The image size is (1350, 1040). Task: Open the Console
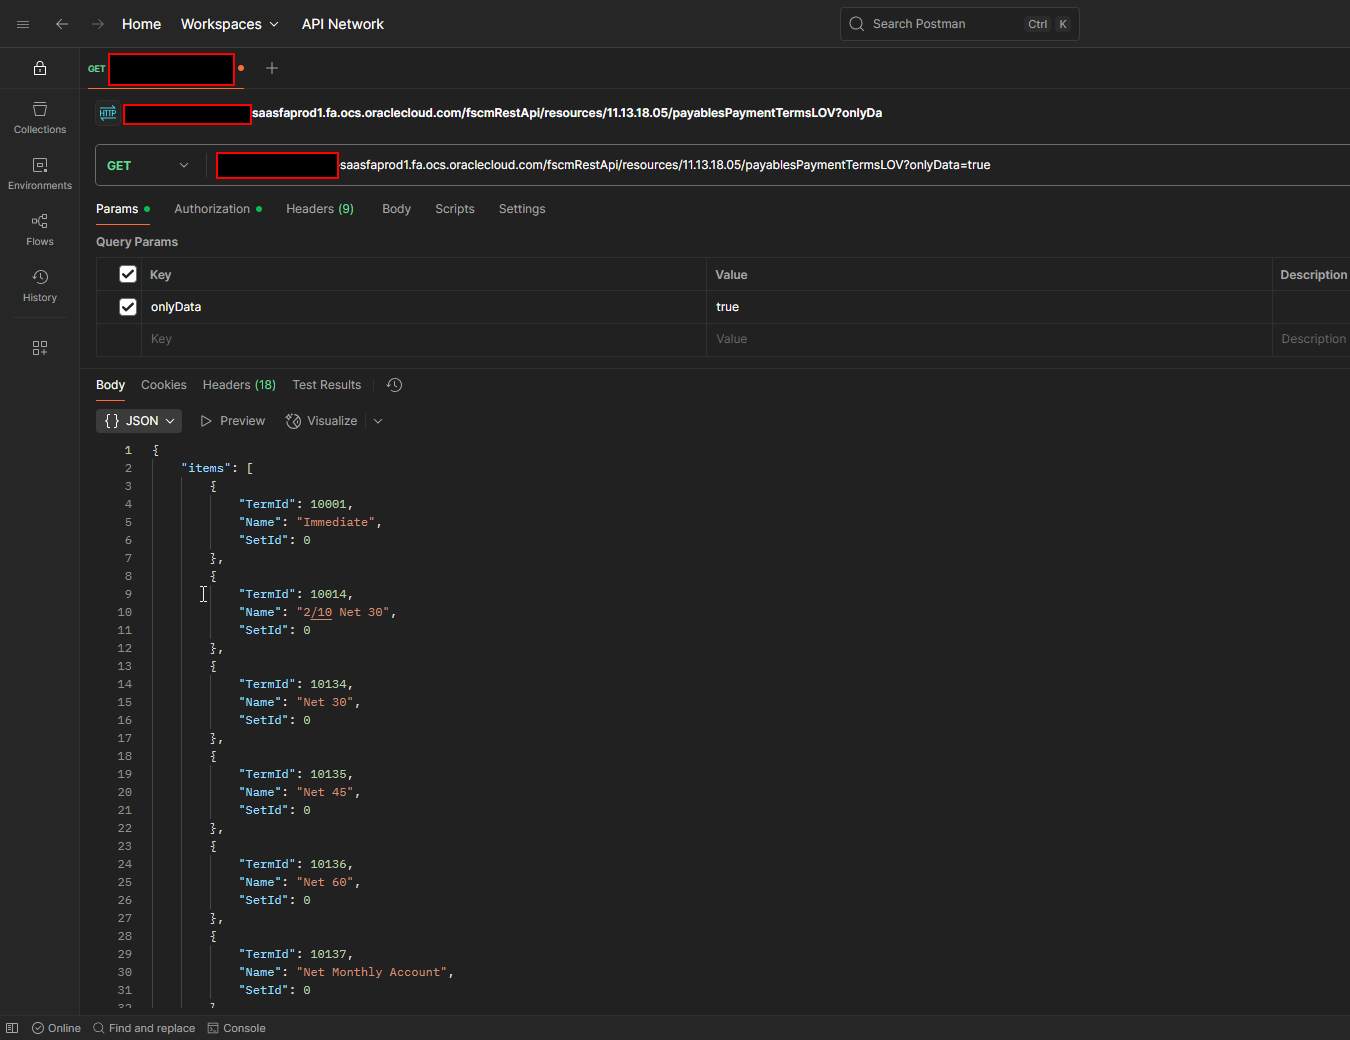[x=237, y=1028]
